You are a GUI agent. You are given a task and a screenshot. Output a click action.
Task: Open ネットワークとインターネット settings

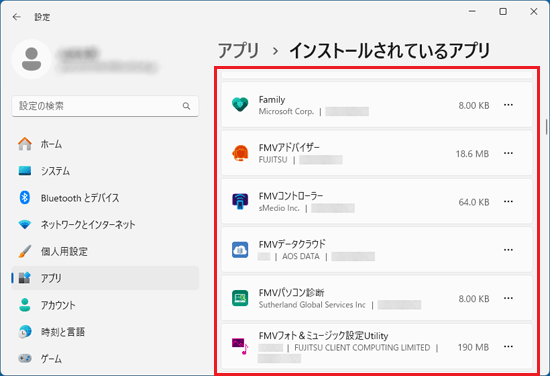coord(105,224)
